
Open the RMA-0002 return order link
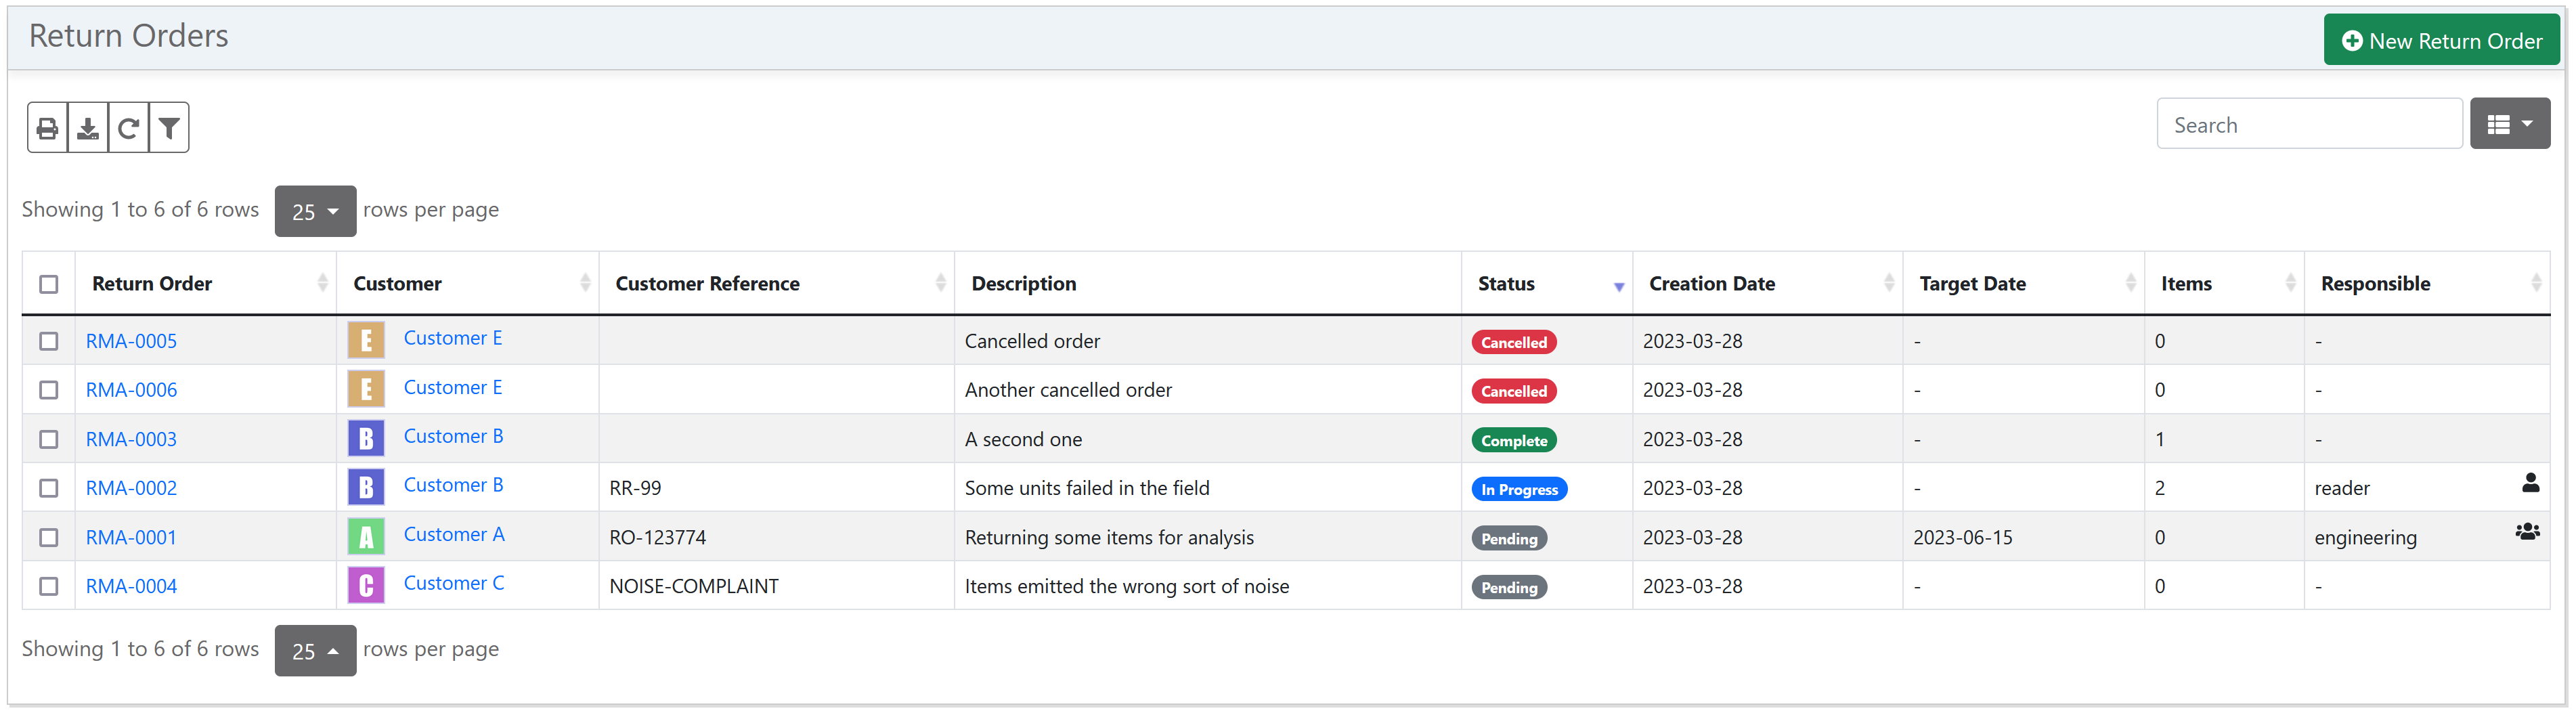(131, 488)
